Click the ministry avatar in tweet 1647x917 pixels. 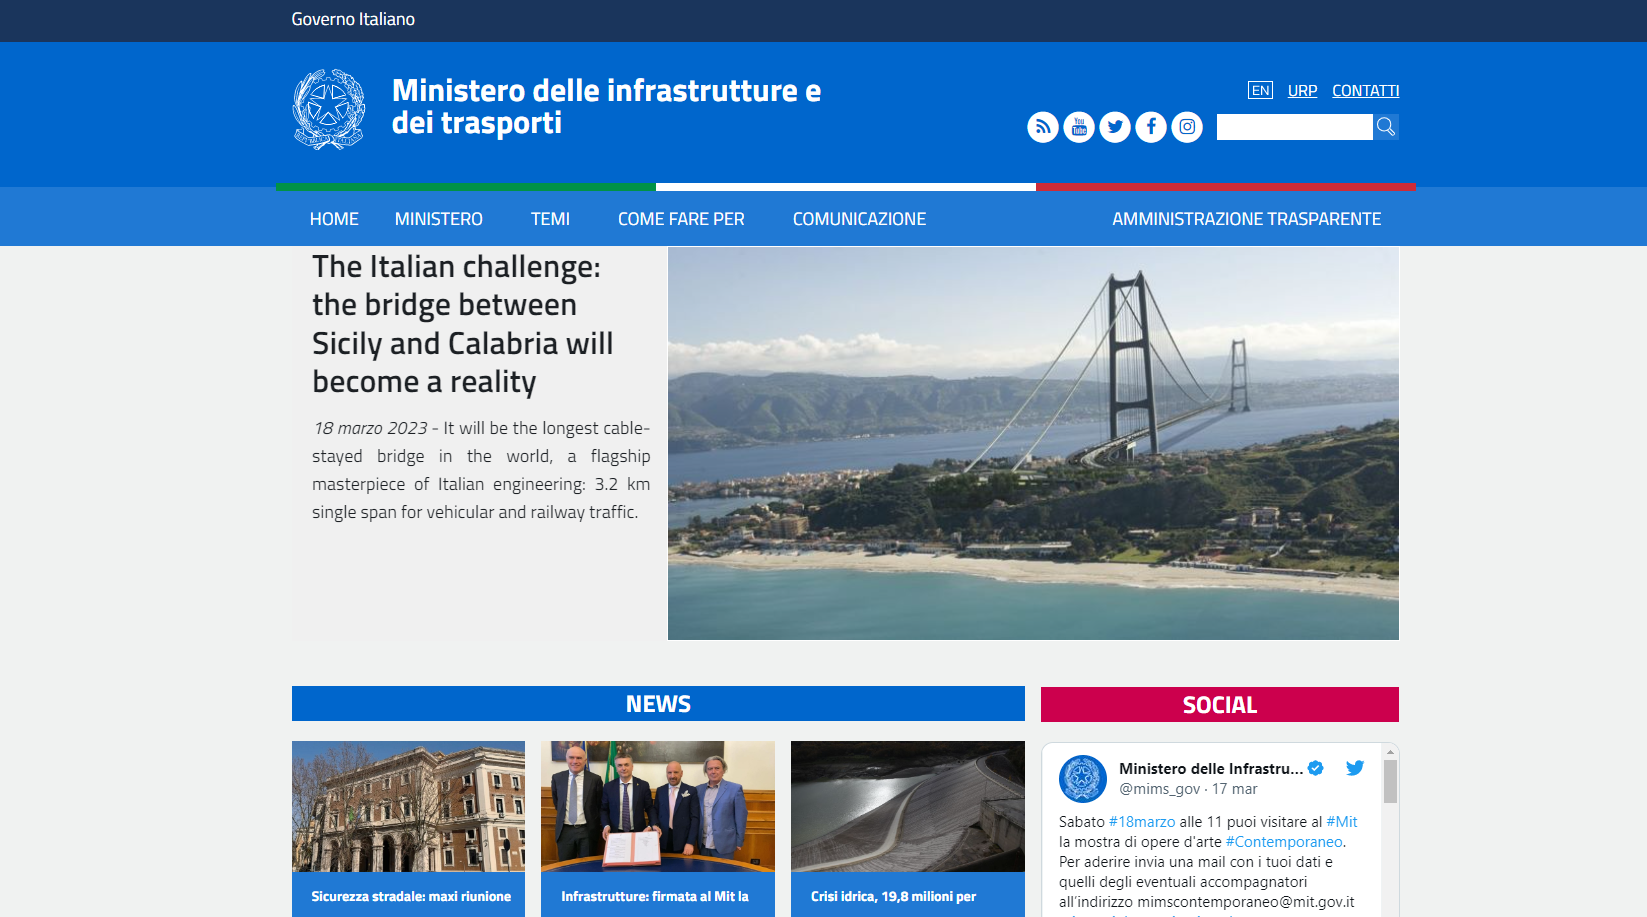[1083, 778]
